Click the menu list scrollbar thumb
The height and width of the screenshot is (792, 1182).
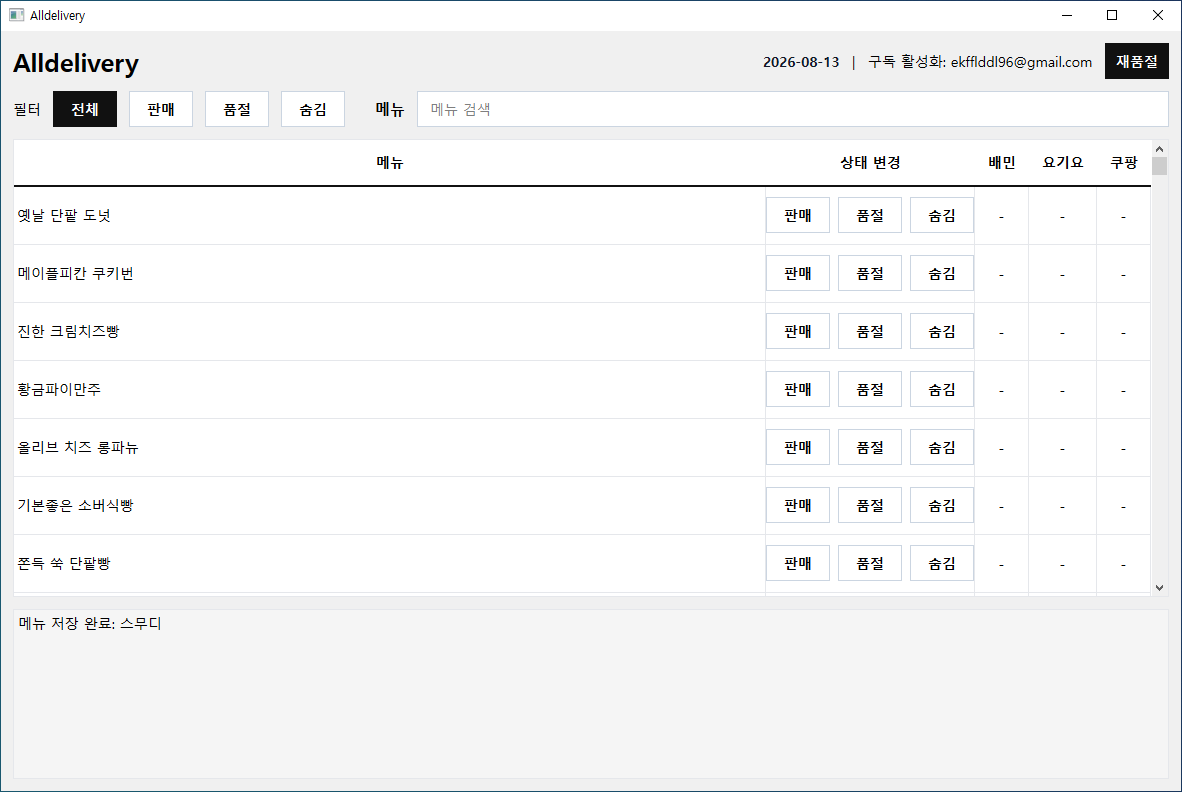(x=1159, y=166)
